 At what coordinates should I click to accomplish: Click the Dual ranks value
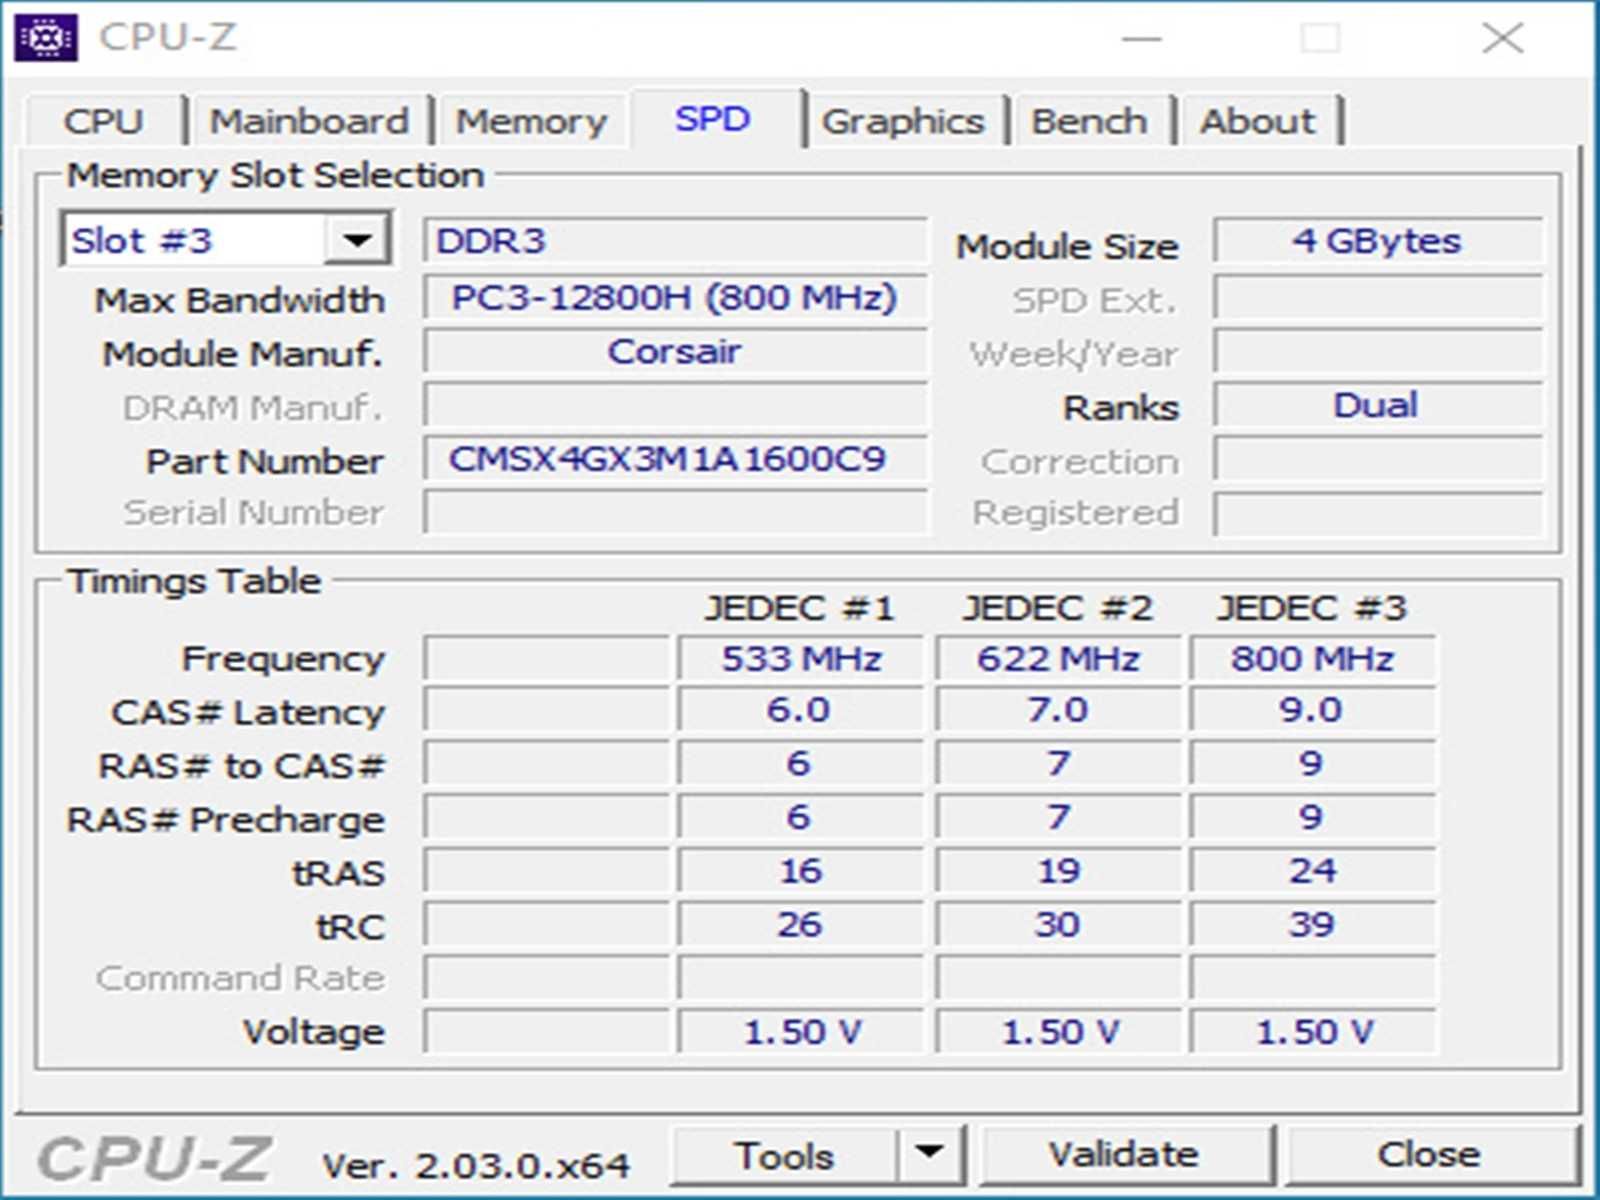(1378, 405)
